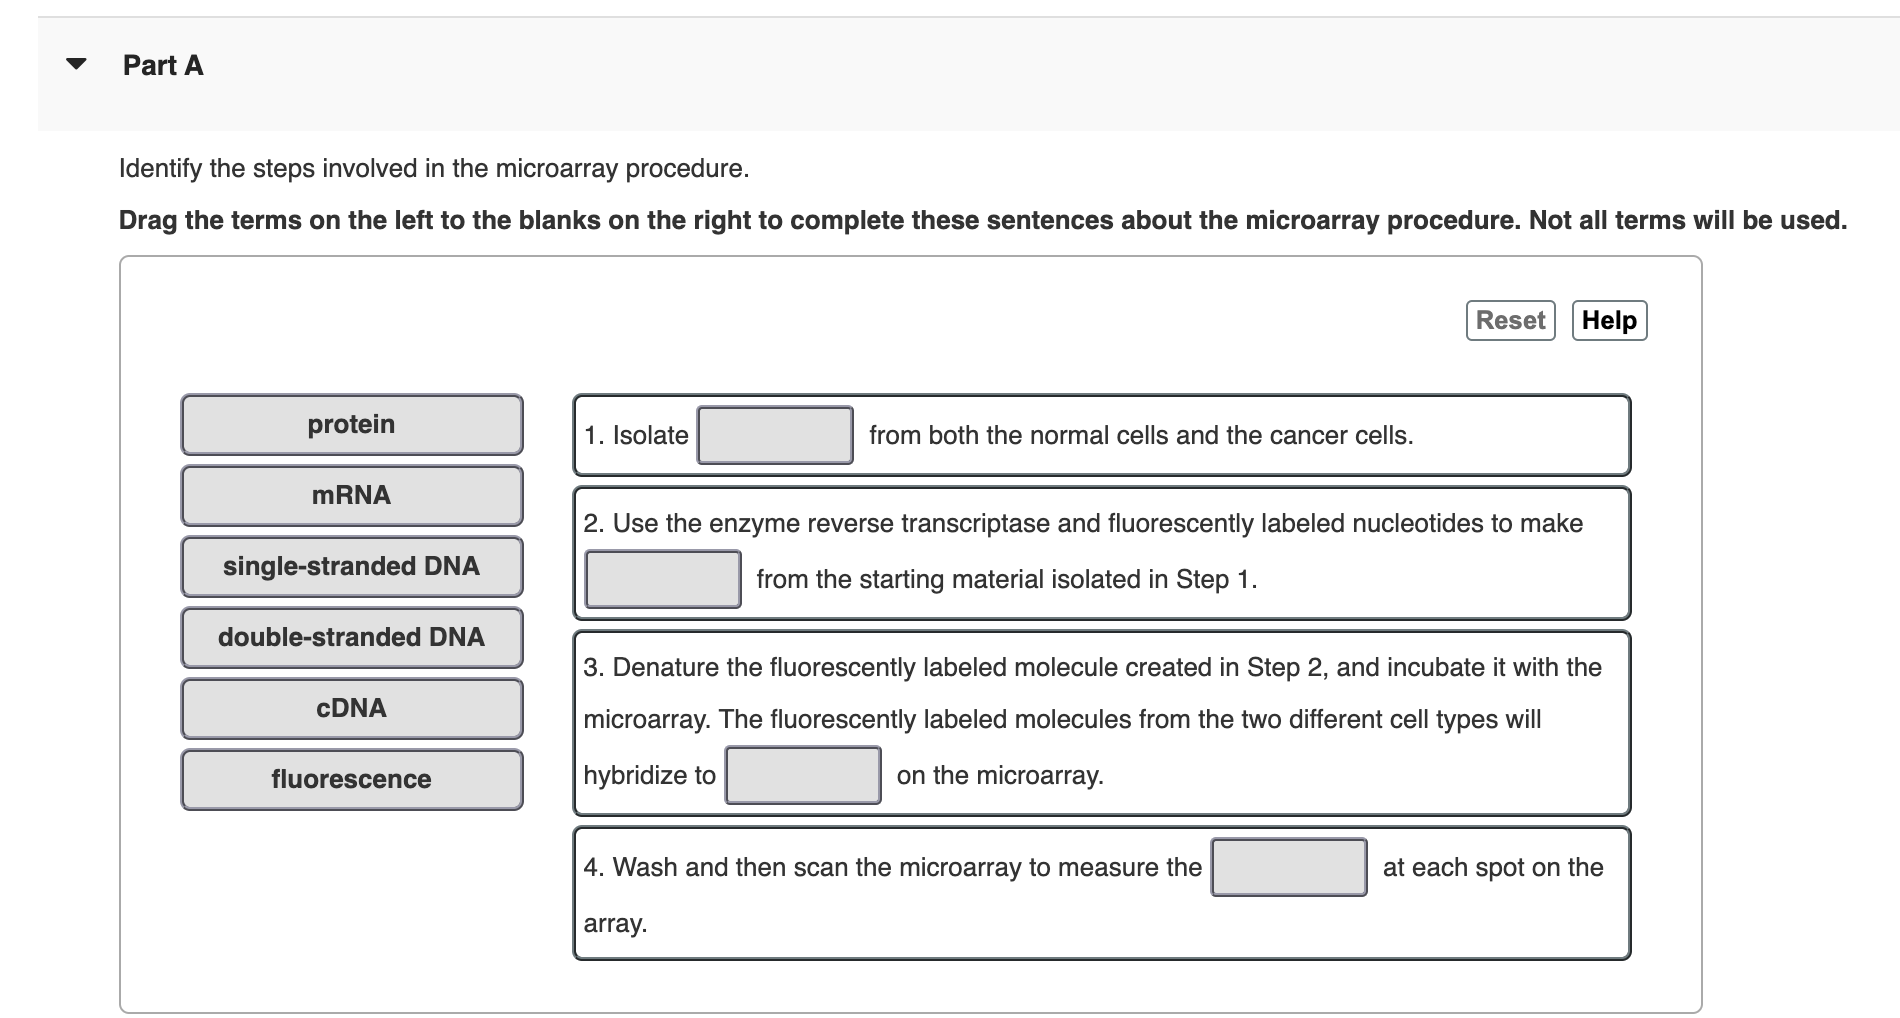Select the fluorescence term tile
The height and width of the screenshot is (1018, 1900).
click(351, 780)
